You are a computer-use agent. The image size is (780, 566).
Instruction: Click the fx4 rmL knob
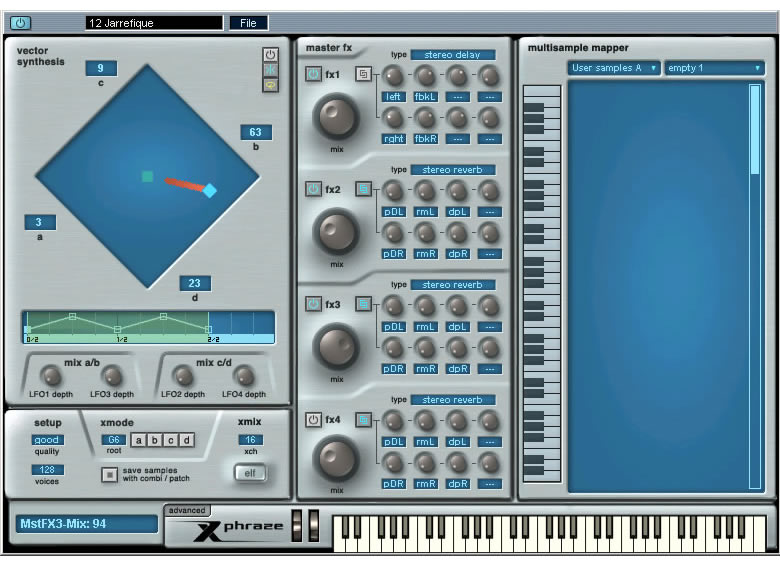[425, 421]
